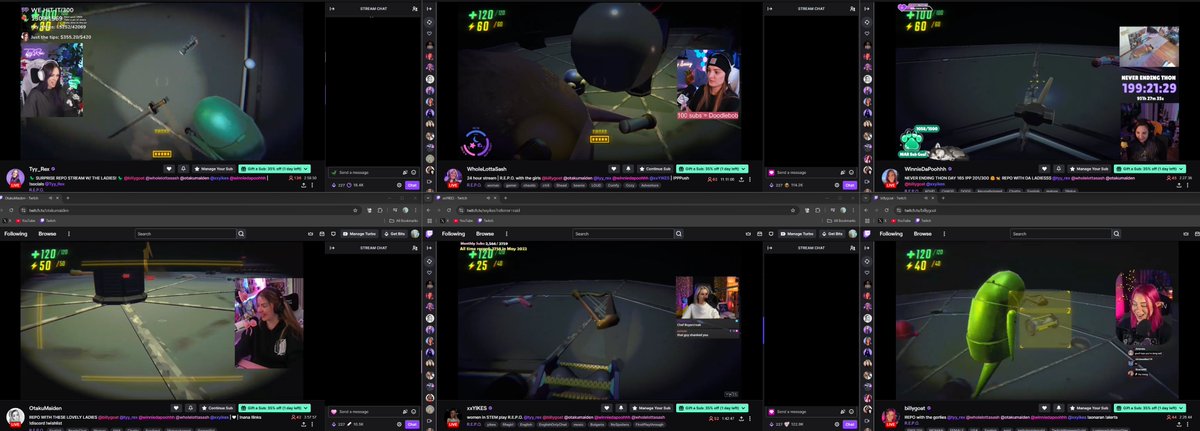Click Search field in xxYIKES window
The image size is (1200, 431).
pos(623,233)
